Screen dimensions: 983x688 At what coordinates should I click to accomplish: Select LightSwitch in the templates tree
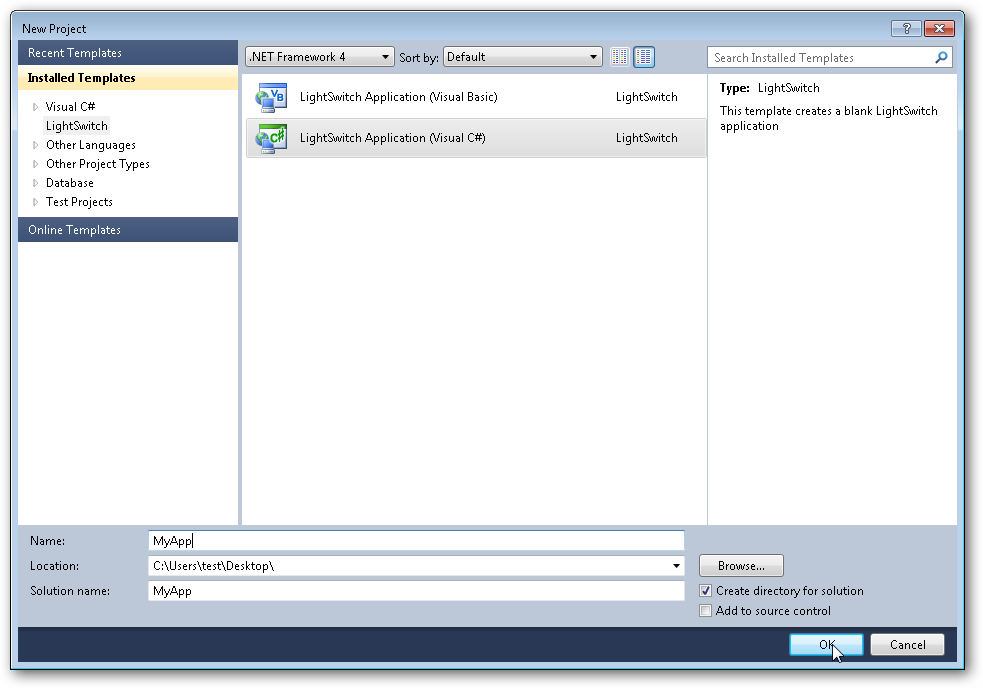click(76, 126)
